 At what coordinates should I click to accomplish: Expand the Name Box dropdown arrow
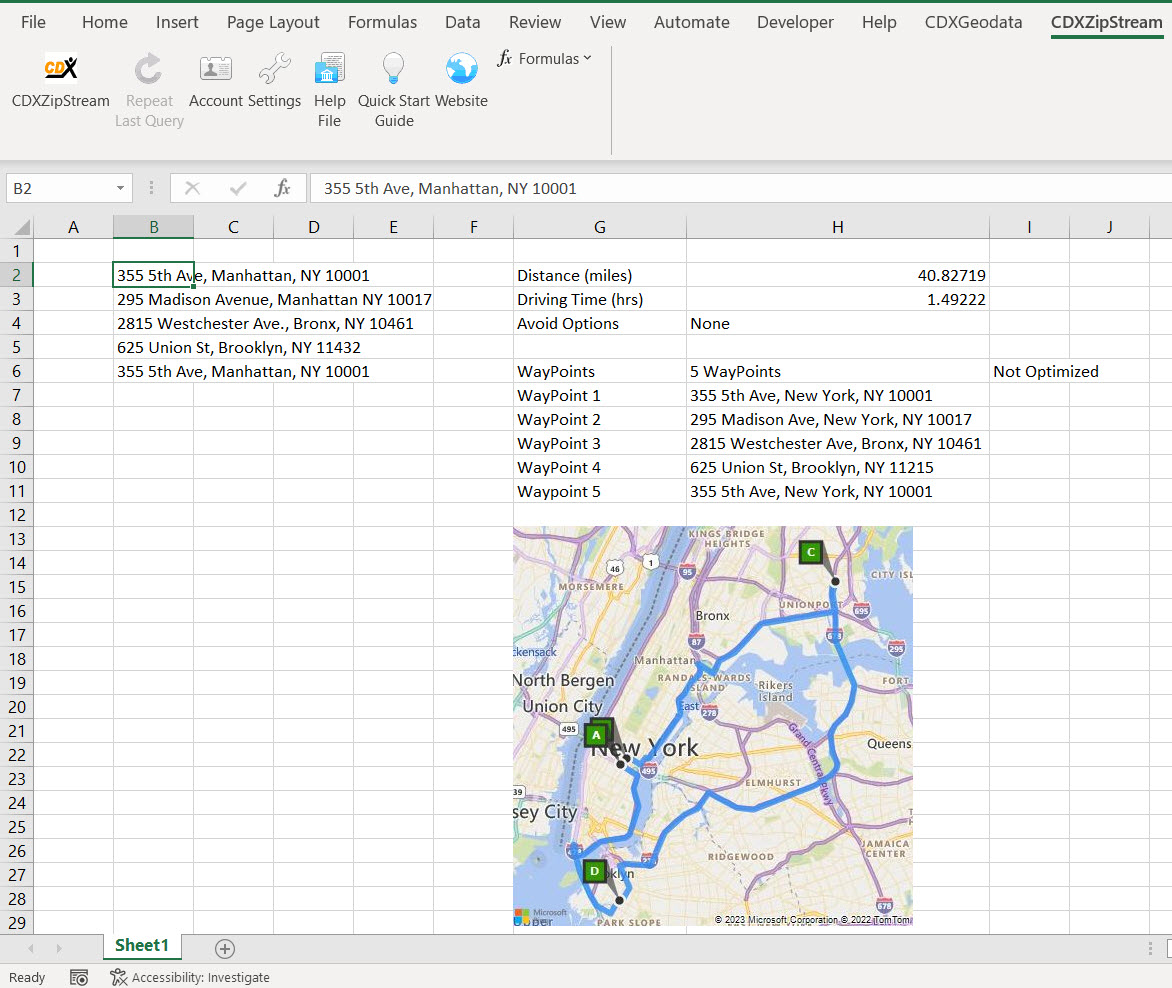tap(120, 188)
